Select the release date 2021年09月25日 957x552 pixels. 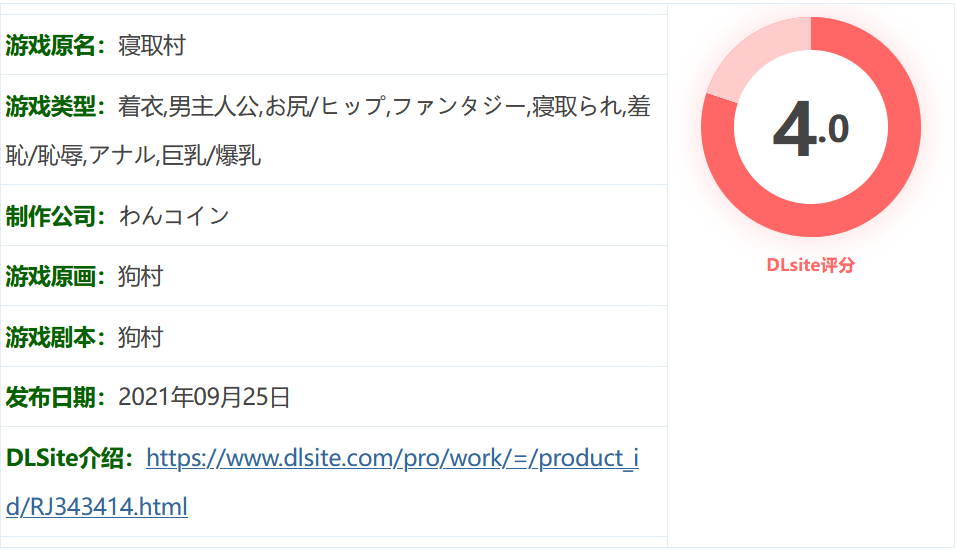pos(204,398)
